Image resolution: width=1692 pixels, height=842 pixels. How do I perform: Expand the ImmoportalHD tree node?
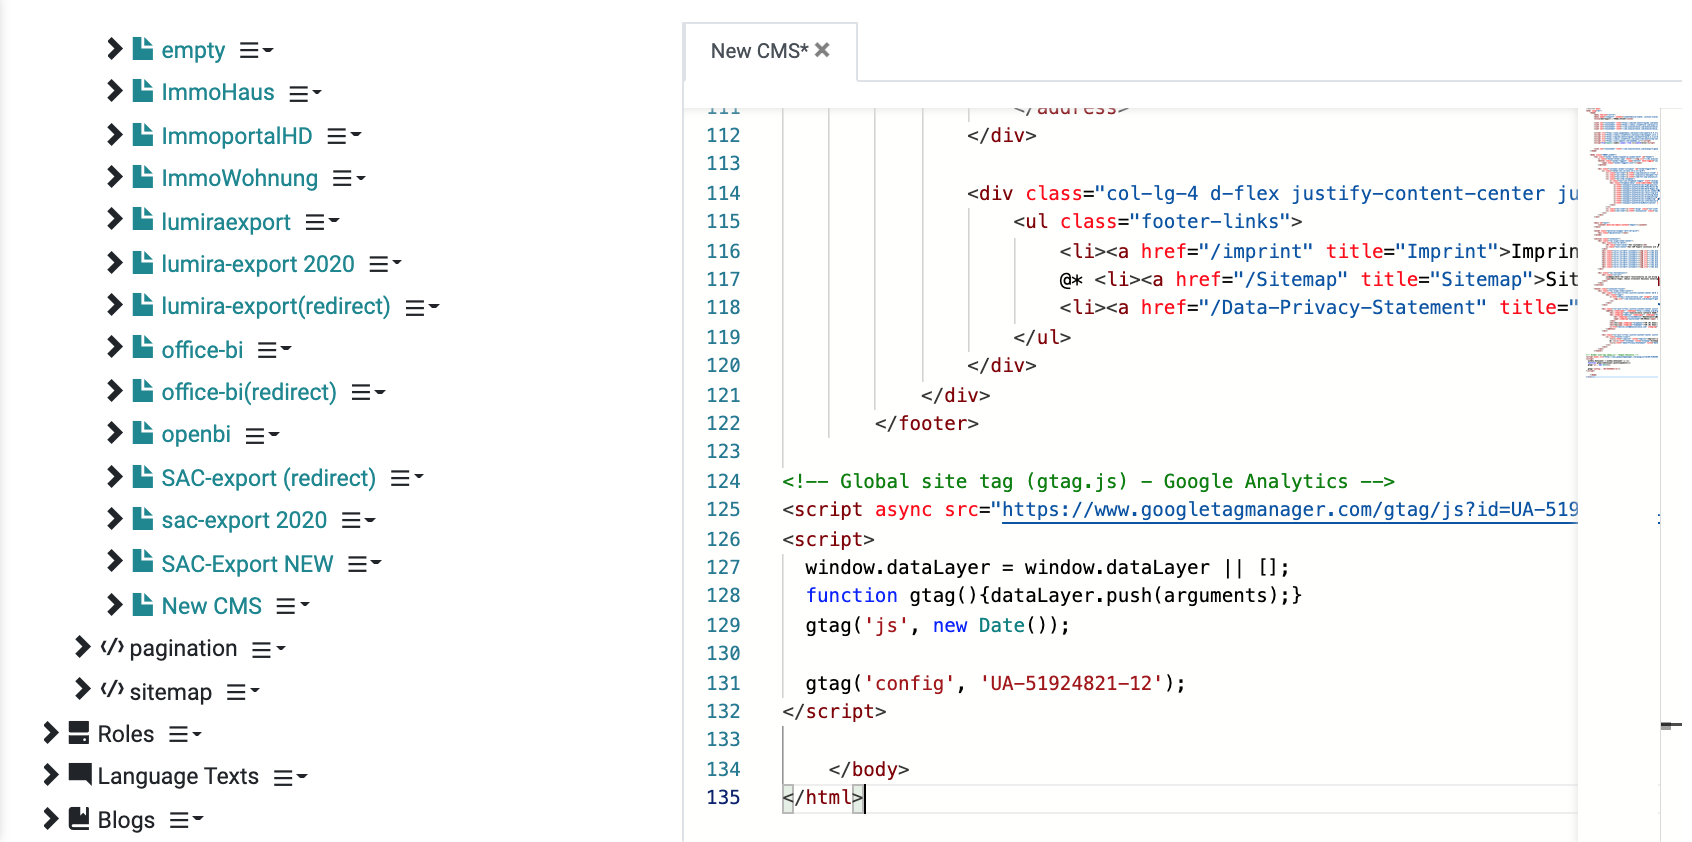(114, 134)
